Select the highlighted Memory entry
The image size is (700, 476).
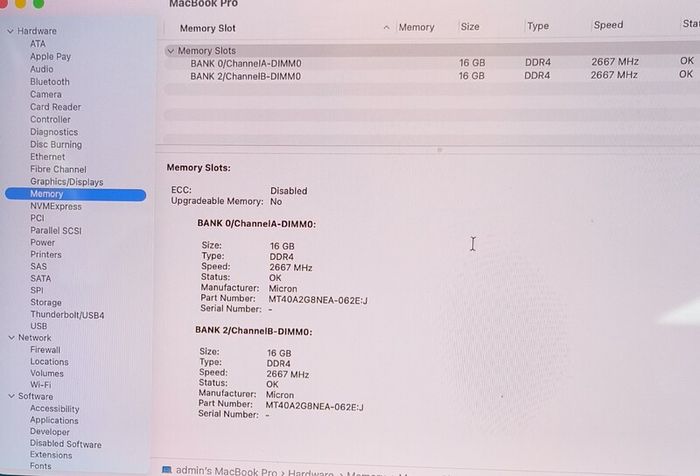(x=75, y=194)
